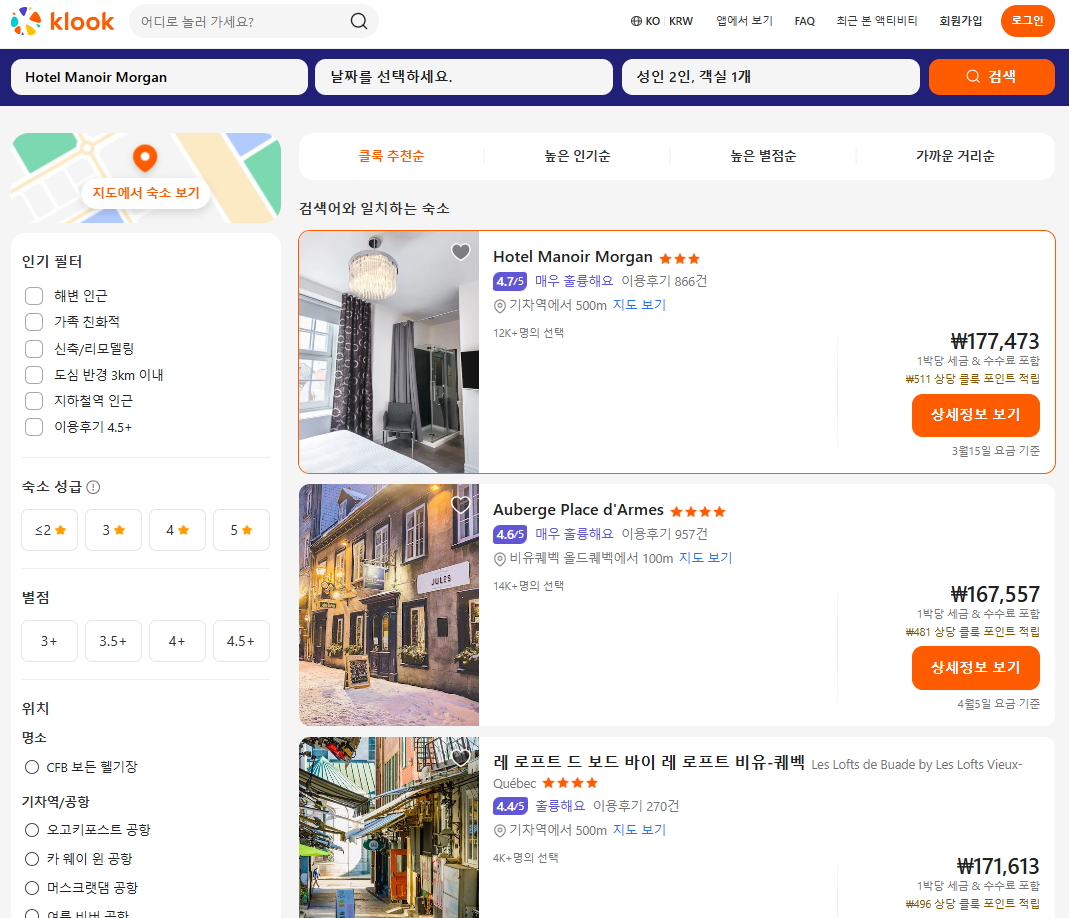Click 이용후기 866건 review count
Viewport: 1069px width, 918px height.
pyautogui.click(x=664, y=281)
